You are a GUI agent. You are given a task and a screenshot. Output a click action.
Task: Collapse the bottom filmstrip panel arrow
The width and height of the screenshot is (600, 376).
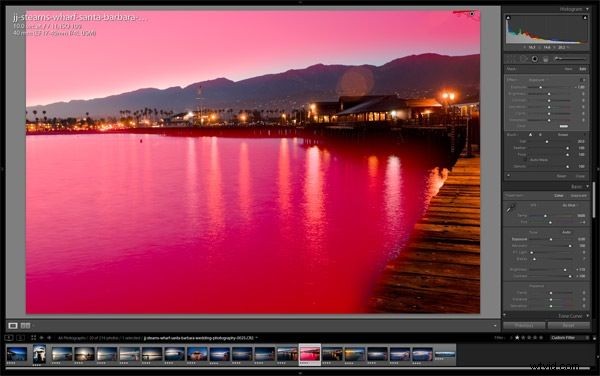pos(300,373)
